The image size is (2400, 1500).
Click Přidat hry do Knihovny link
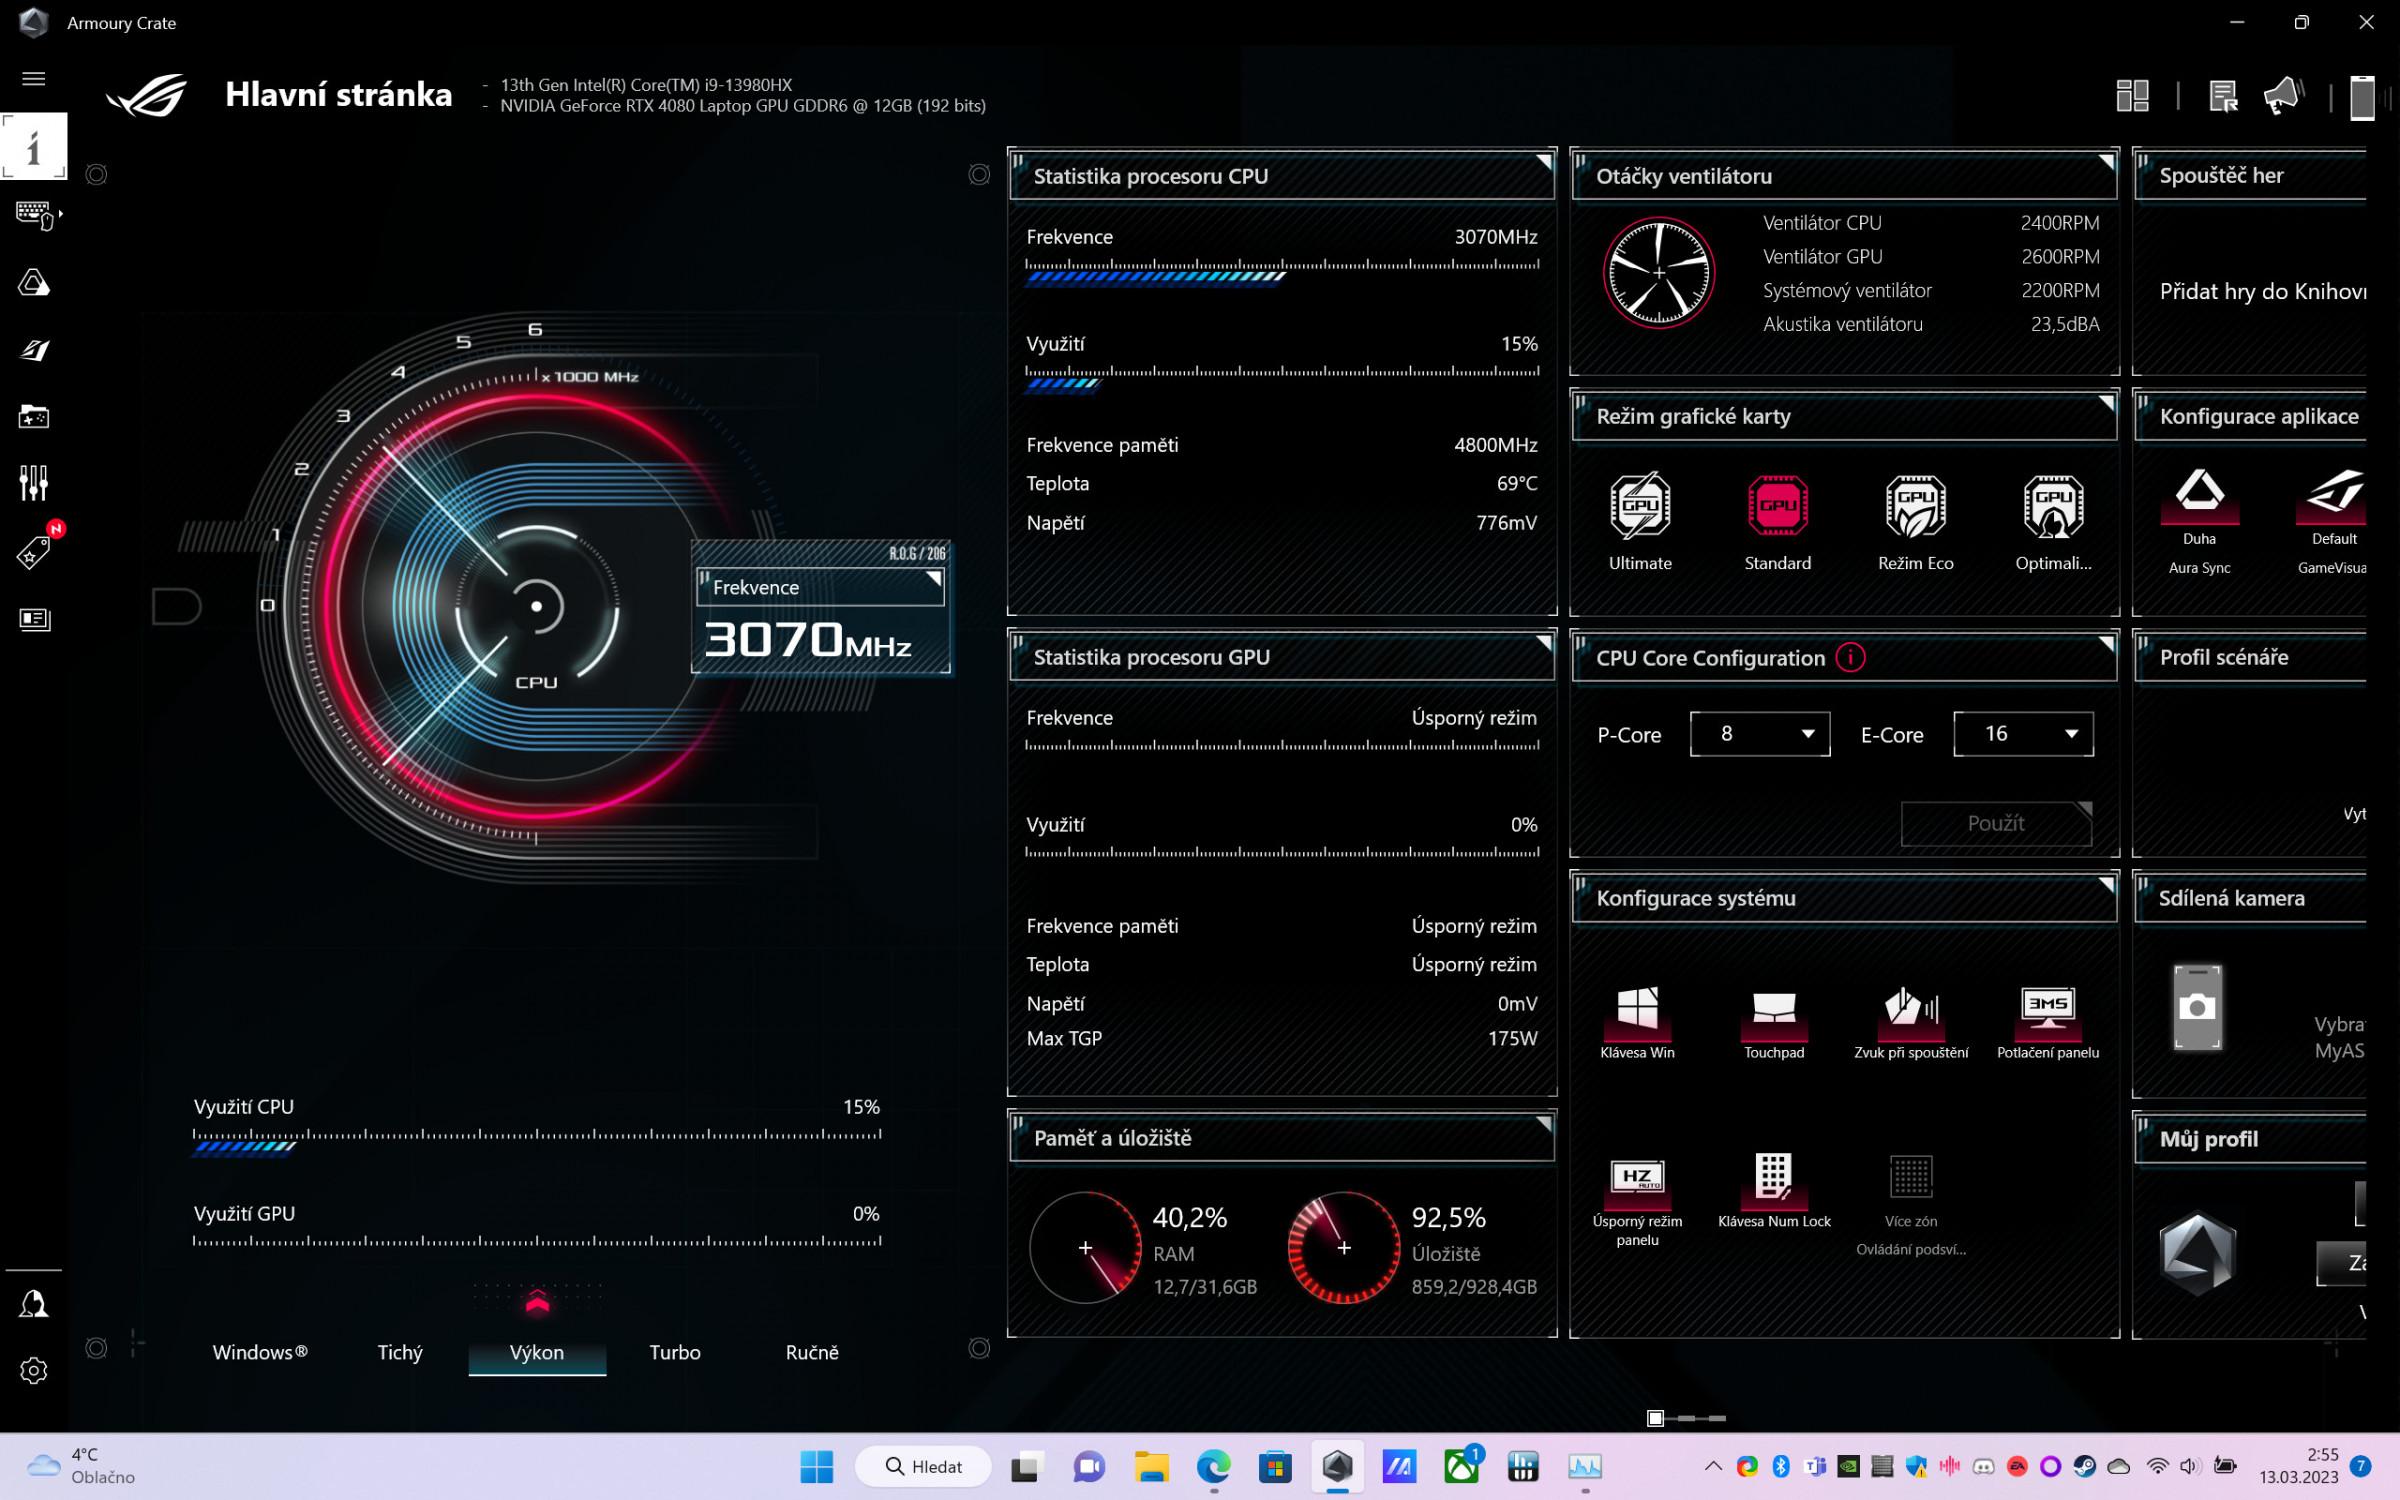click(x=2262, y=291)
